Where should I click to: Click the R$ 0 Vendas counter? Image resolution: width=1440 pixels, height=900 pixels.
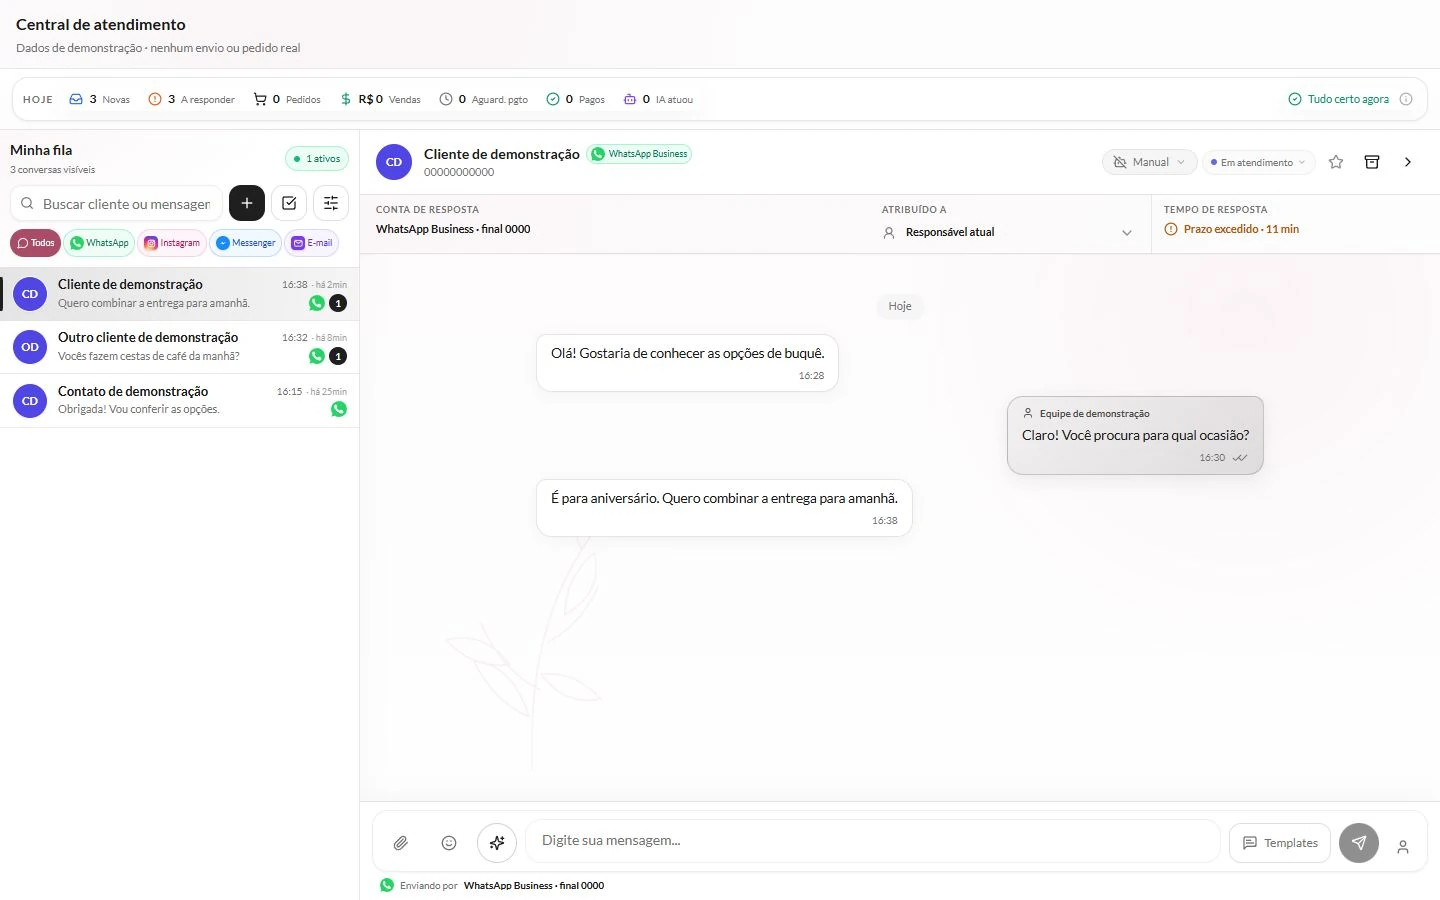click(380, 99)
